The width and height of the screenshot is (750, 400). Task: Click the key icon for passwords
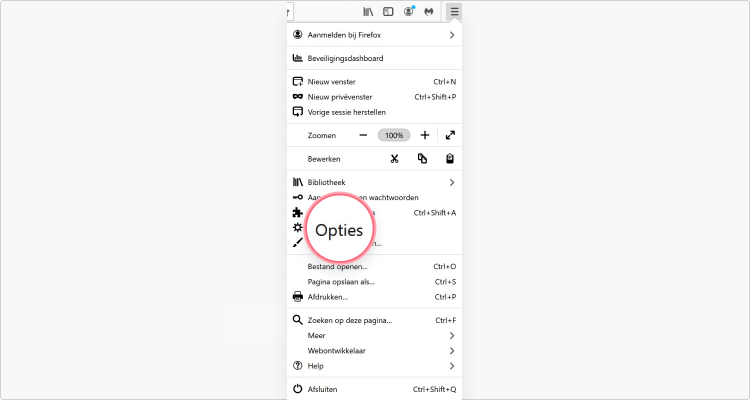coord(298,197)
